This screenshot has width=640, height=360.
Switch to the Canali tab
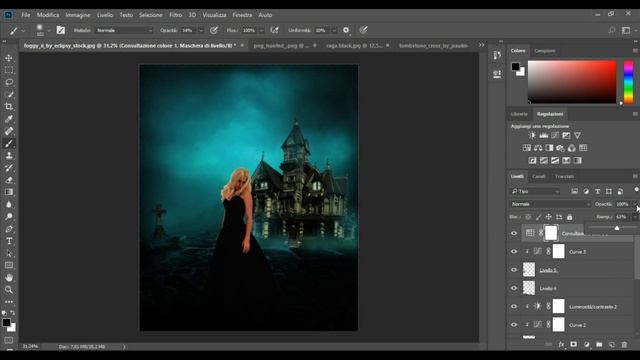pyautogui.click(x=539, y=177)
